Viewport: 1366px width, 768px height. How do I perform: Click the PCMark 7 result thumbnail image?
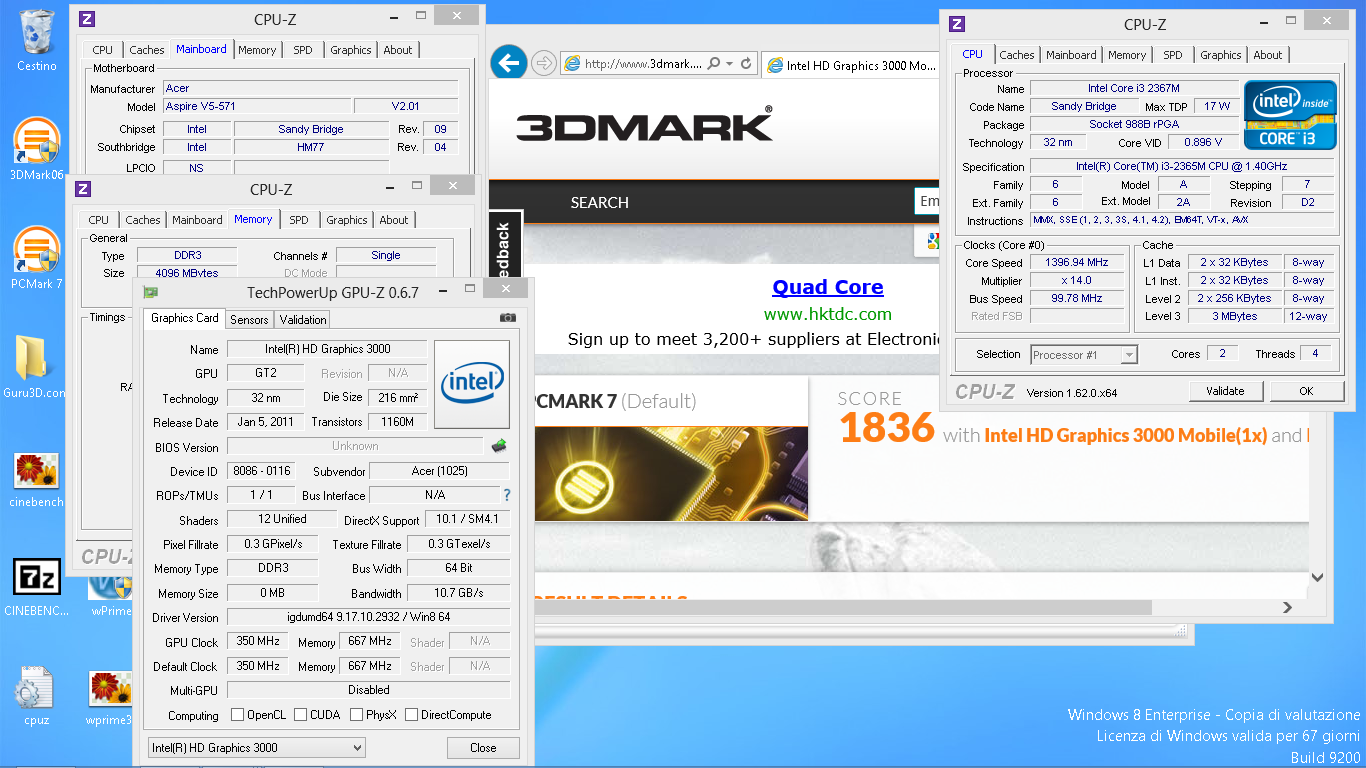point(671,474)
